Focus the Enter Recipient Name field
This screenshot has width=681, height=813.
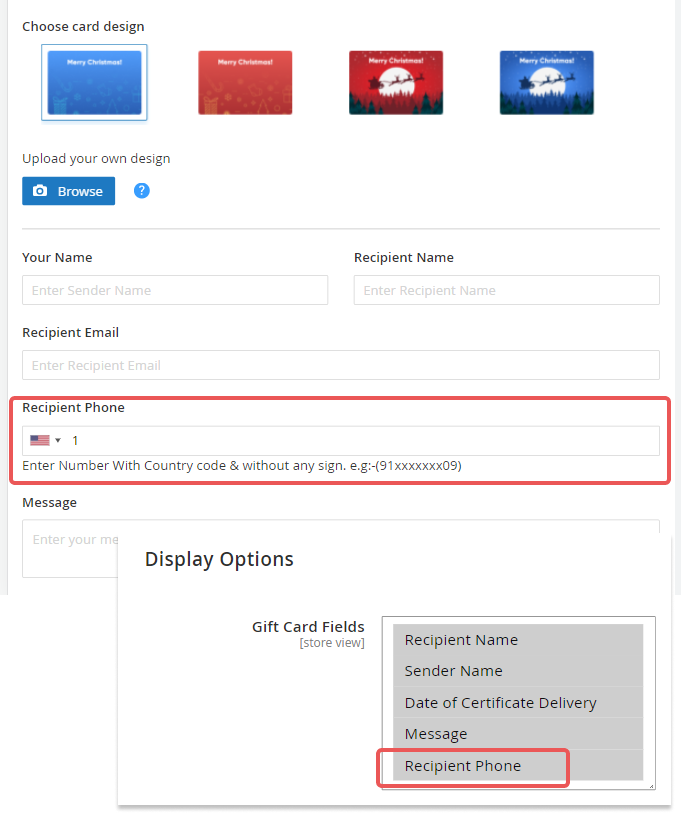(506, 290)
